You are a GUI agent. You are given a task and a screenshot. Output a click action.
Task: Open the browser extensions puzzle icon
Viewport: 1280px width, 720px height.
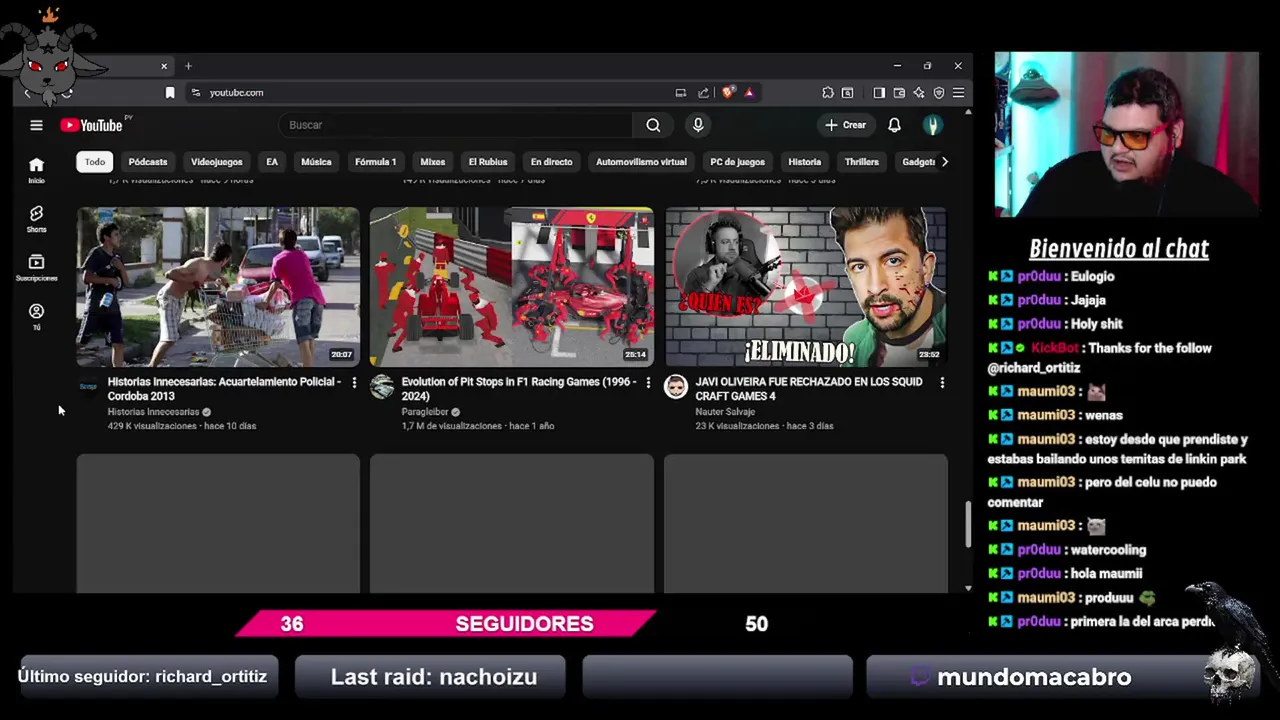click(x=828, y=92)
